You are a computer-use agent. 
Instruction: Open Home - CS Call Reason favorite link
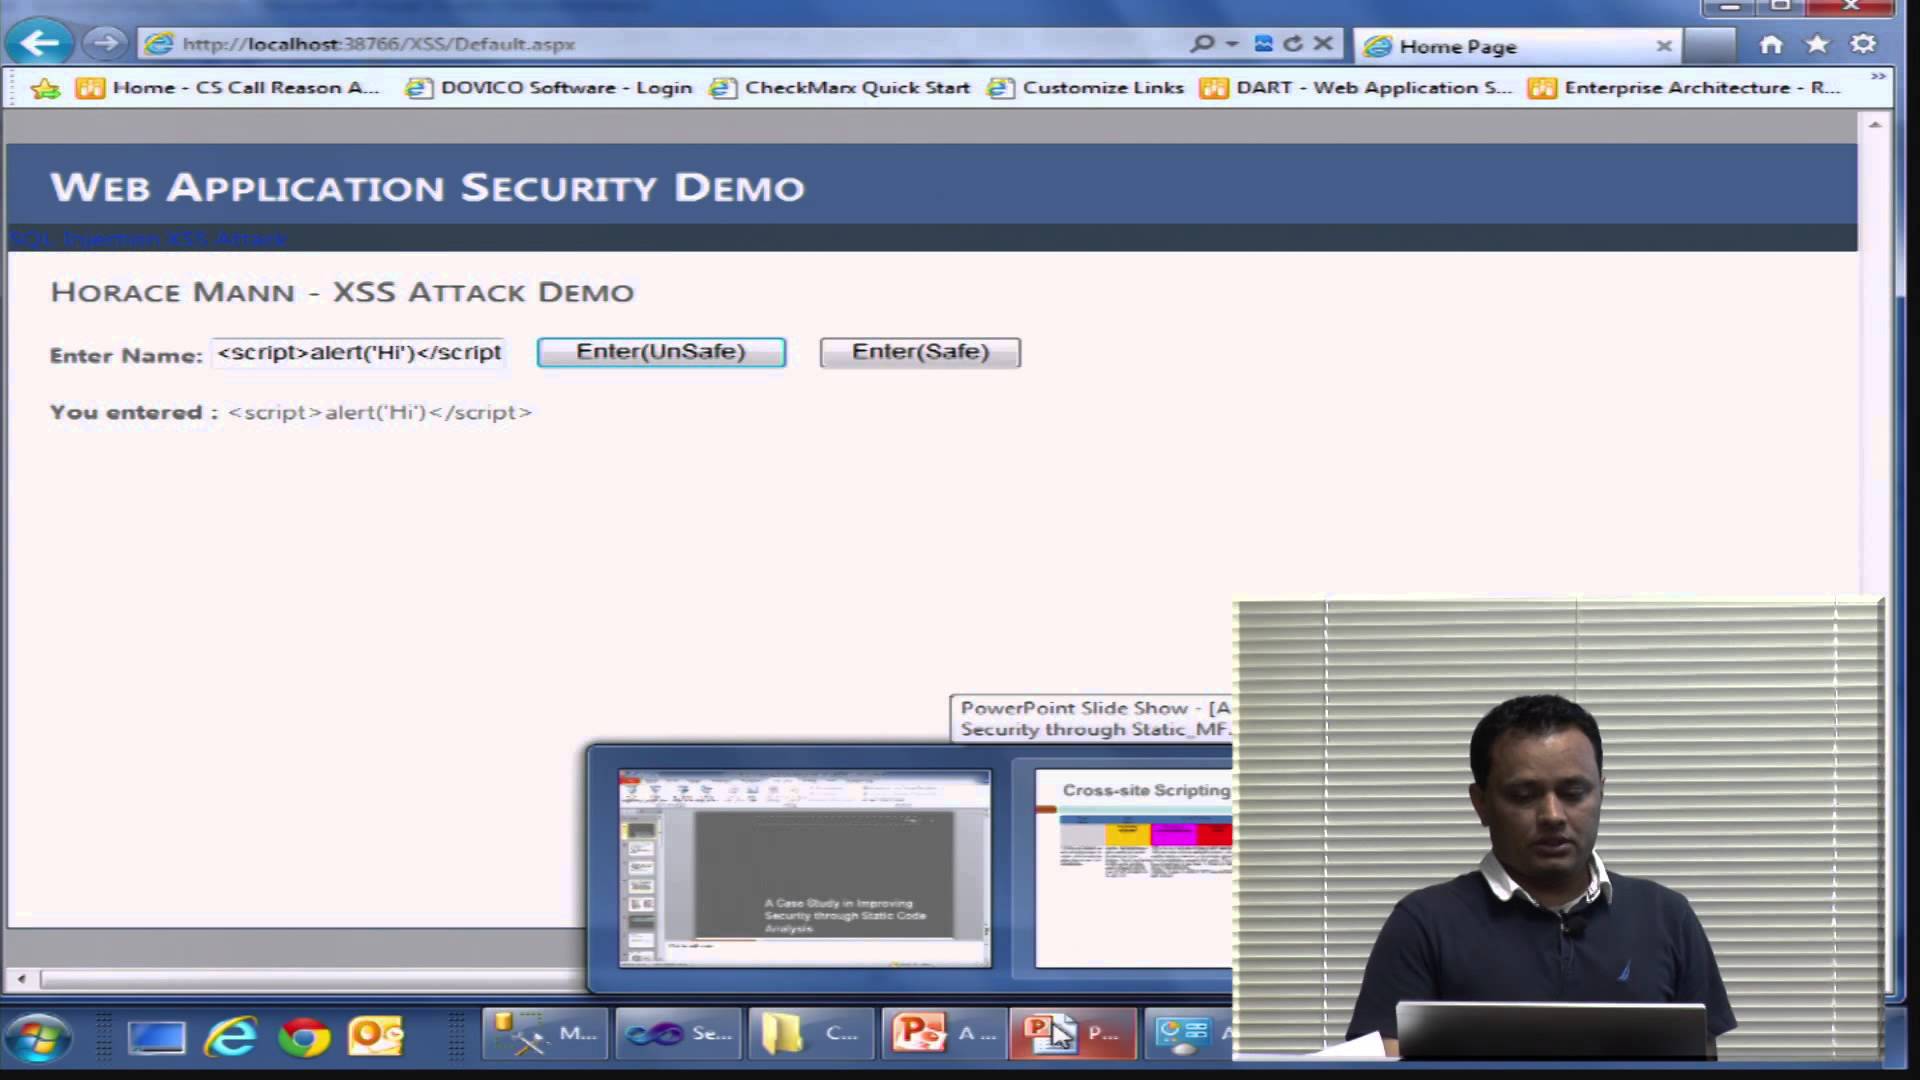click(x=228, y=88)
